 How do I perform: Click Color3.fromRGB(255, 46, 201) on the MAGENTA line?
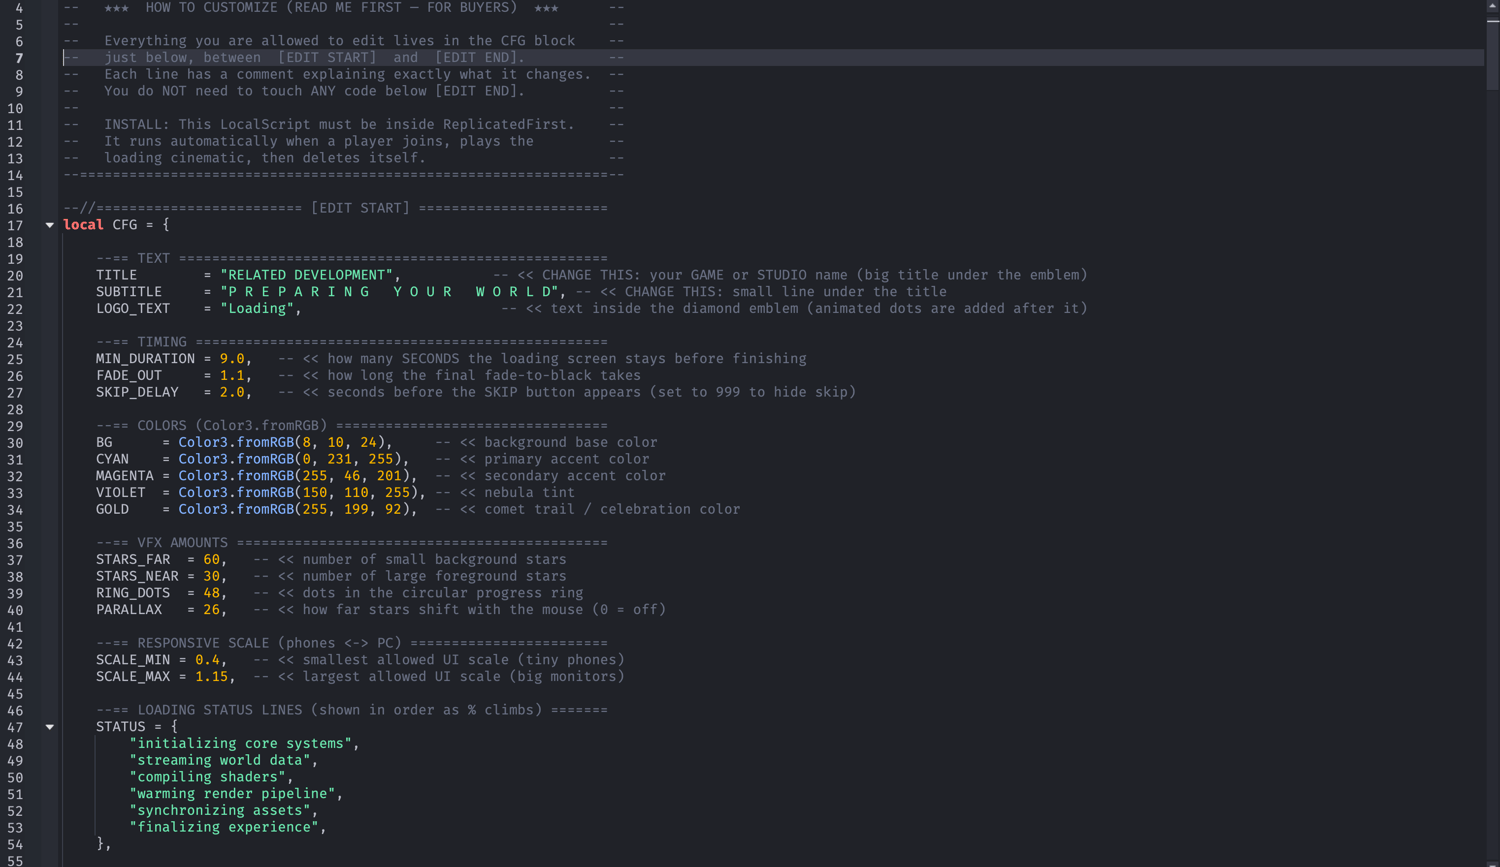click(x=294, y=476)
